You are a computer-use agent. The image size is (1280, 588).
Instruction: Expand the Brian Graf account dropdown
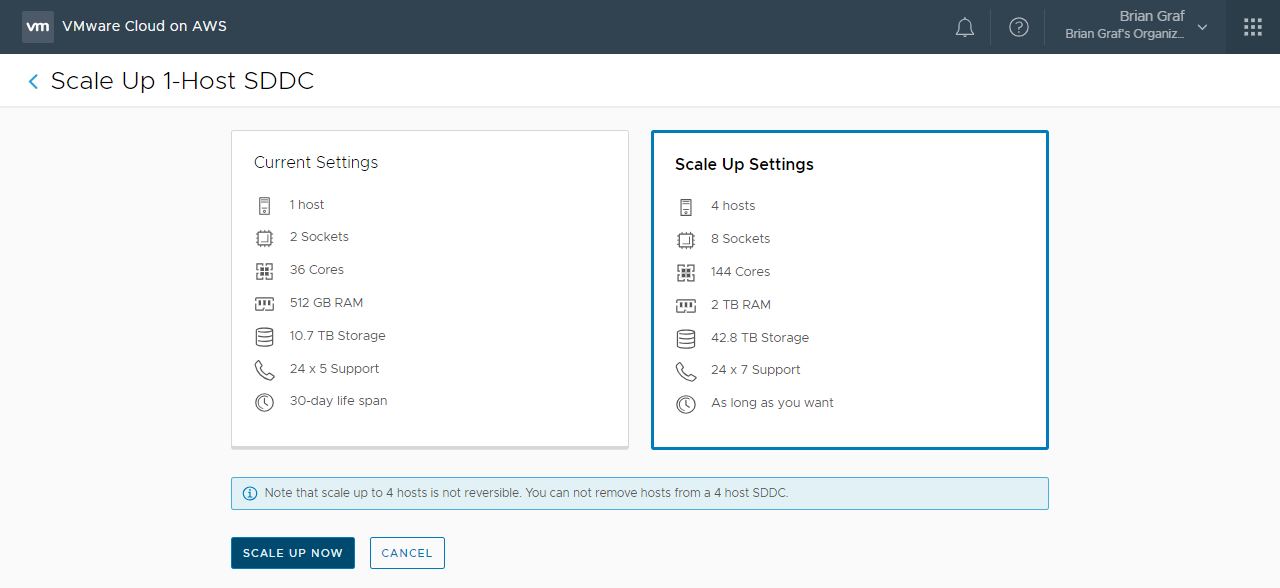1202,27
